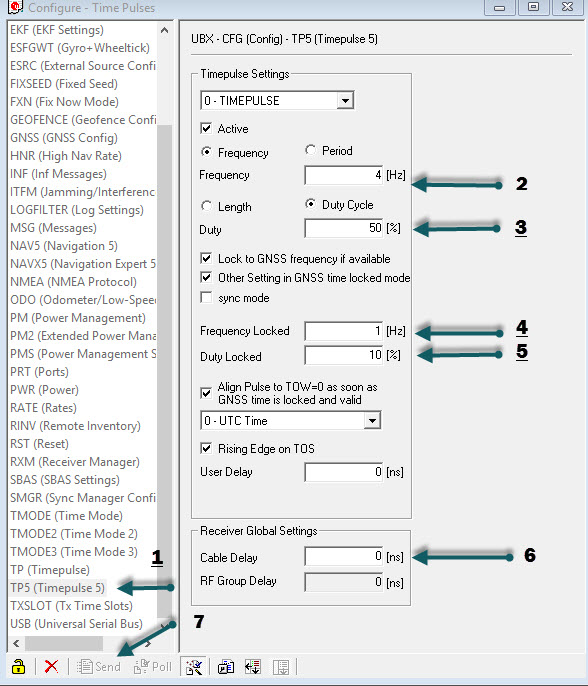Uncheck the Active checkbox
588x686 pixels.
coord(206,128)
